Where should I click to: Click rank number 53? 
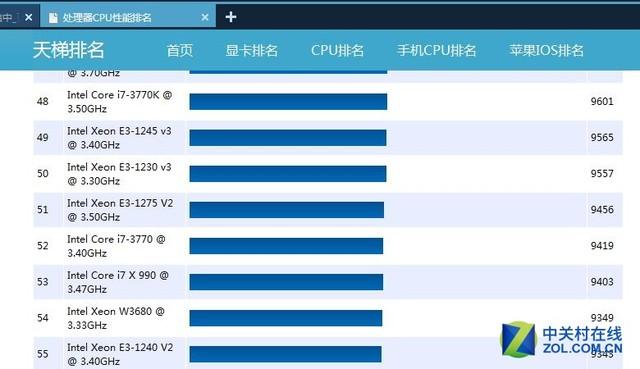[43, 282]
